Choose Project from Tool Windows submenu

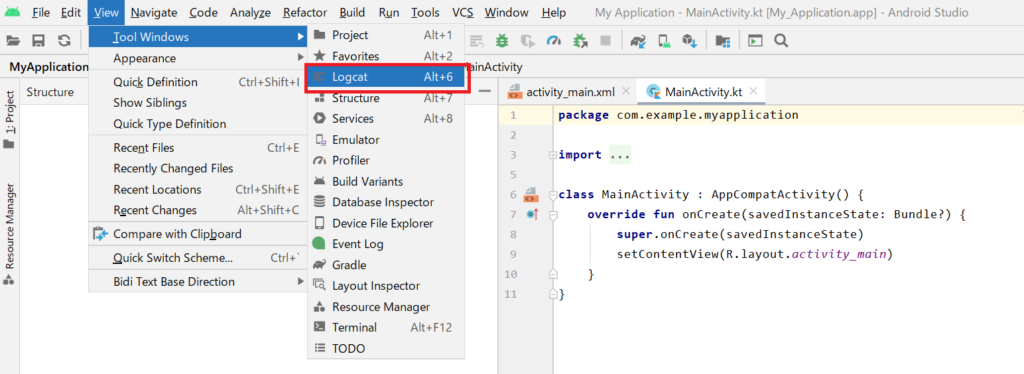387,35
